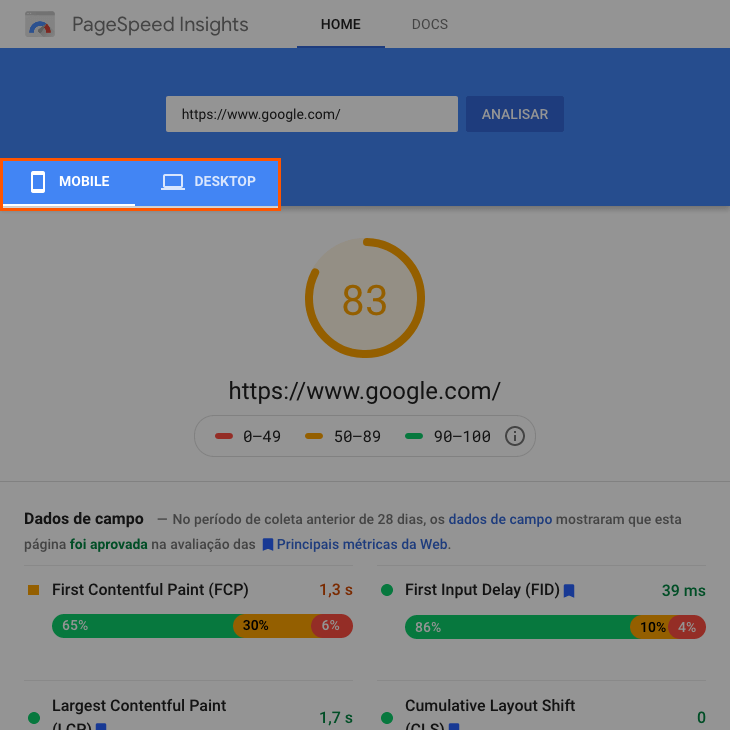Click the green circle CLS indicator
Viewport: 730px width, 730px height.
(x=387, y=718)
